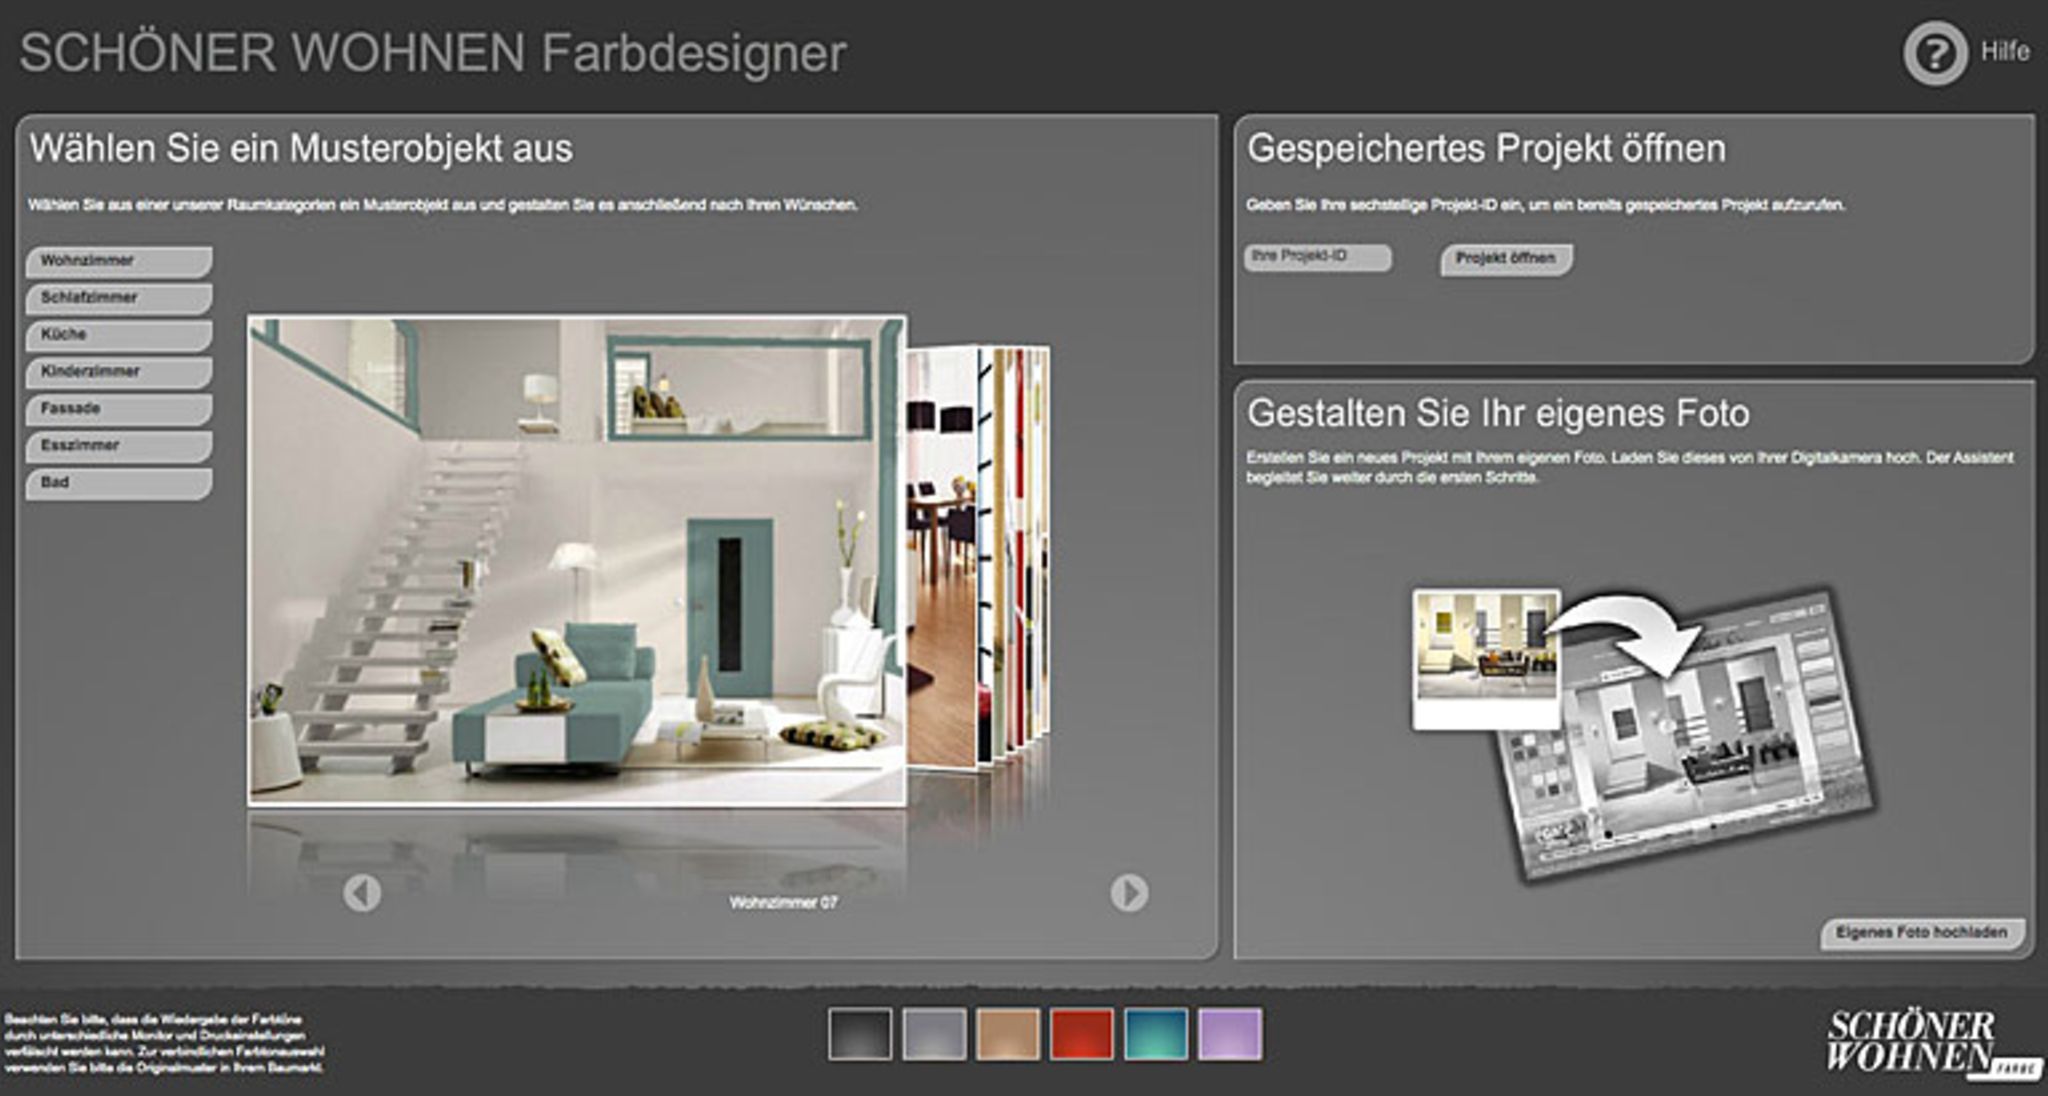Pick the Fassade category
Screen dimensions: 2048x1096
118,409
